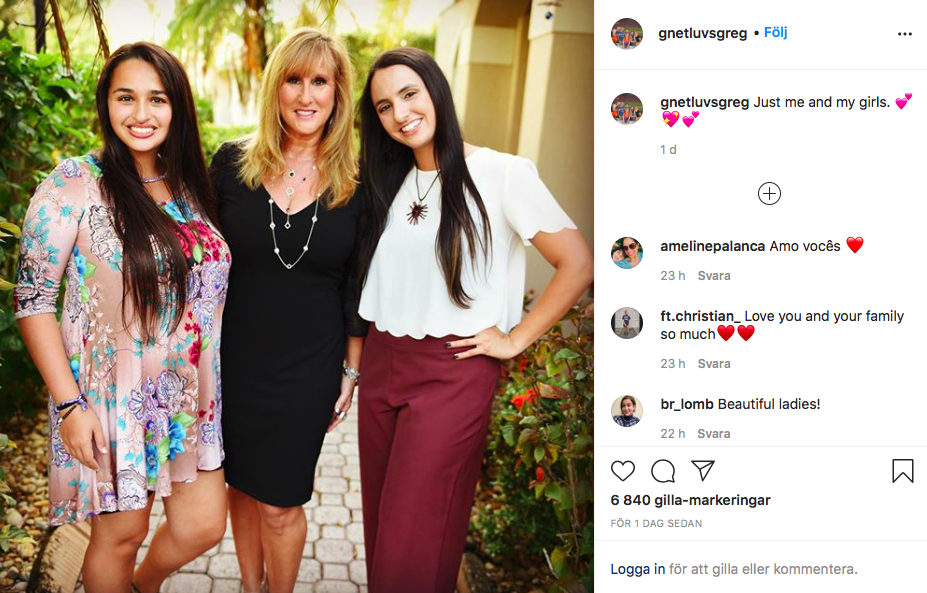This screenshot has width=927, height=593.
Task: Reply to ft.christian_ comment using Svara
Action: tap(714, 364)
